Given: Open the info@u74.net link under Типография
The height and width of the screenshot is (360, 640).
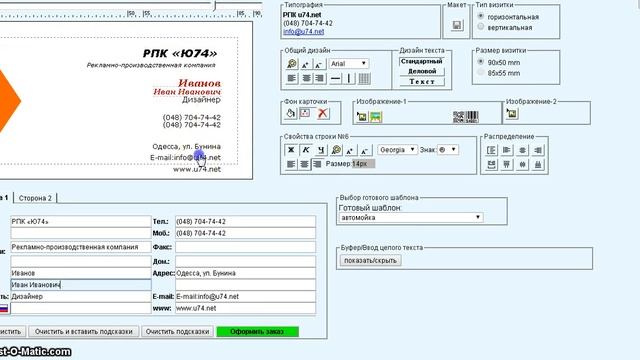Looking at the screenshot, I should tap(303, 31).
